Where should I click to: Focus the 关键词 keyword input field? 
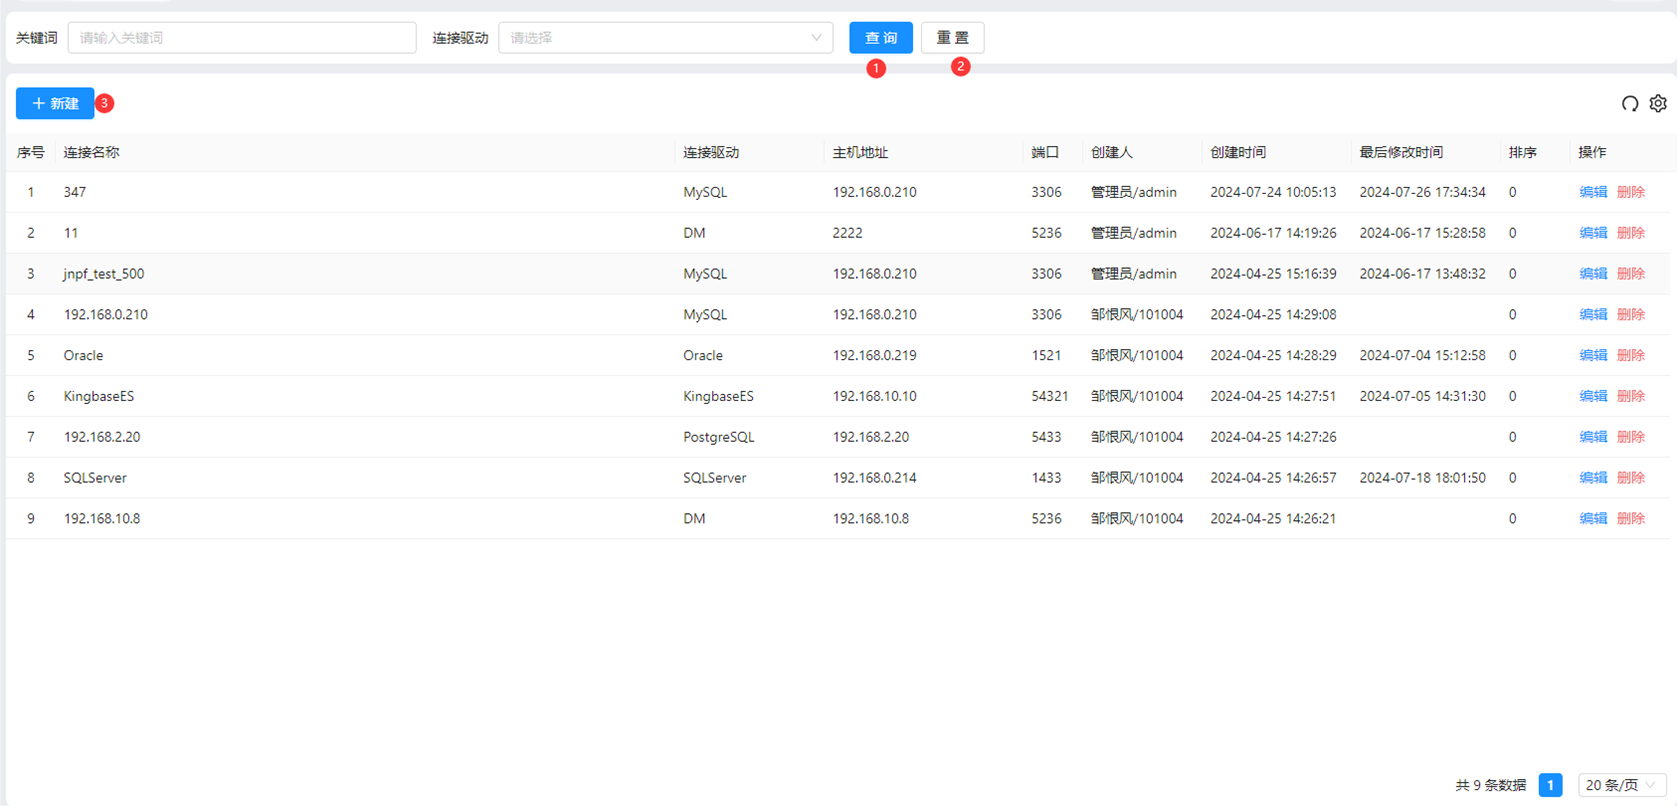click(242, 38)
